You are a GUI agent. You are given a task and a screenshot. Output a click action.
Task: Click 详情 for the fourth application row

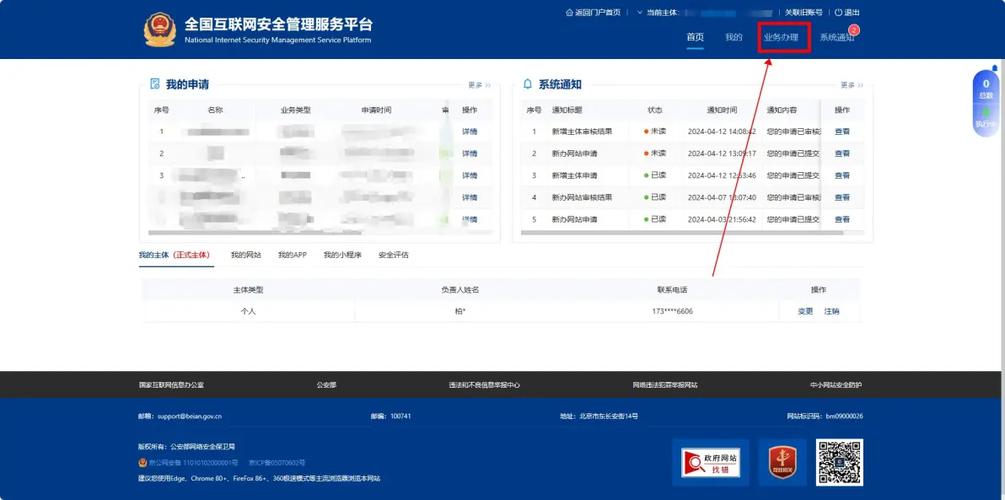[470, 197]
